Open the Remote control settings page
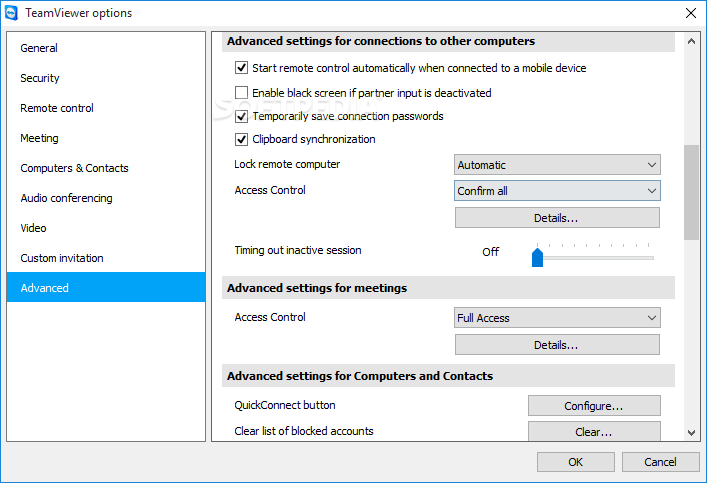 click(x=106, y=108)
